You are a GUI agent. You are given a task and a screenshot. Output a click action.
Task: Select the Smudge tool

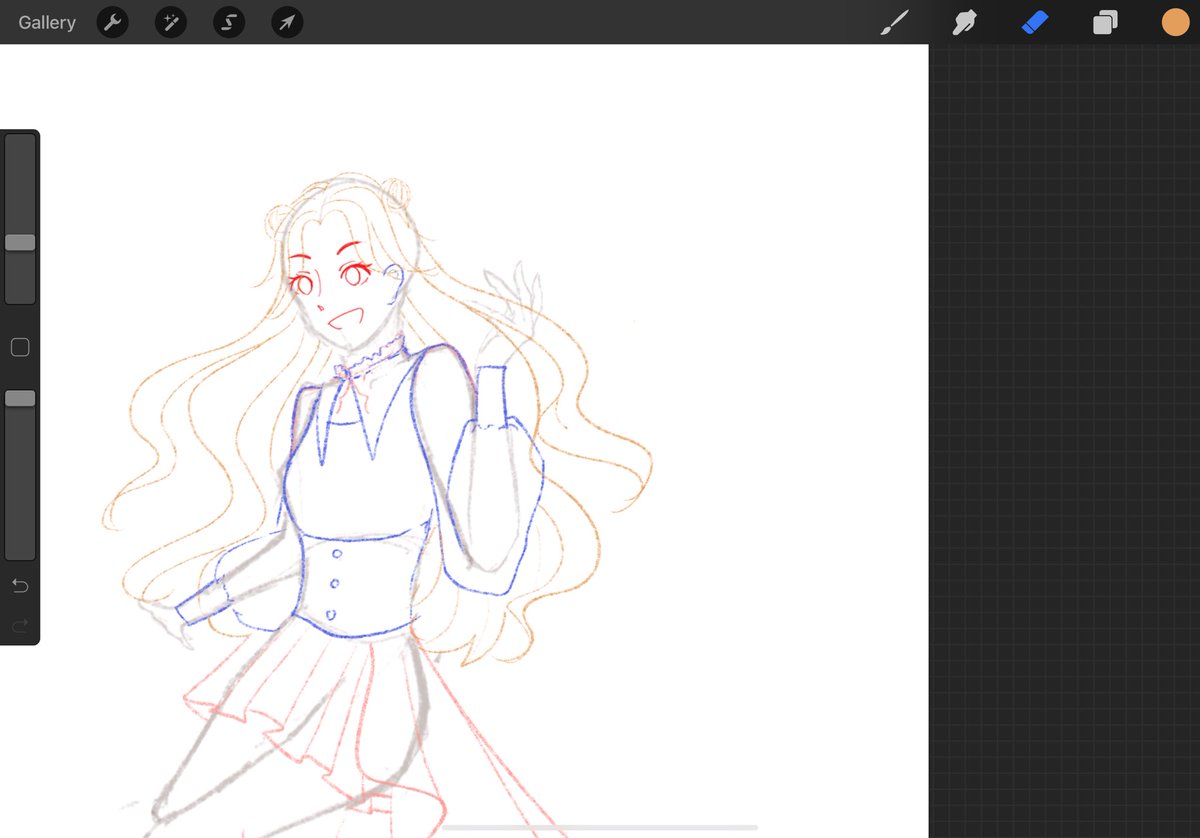point(964,22)
